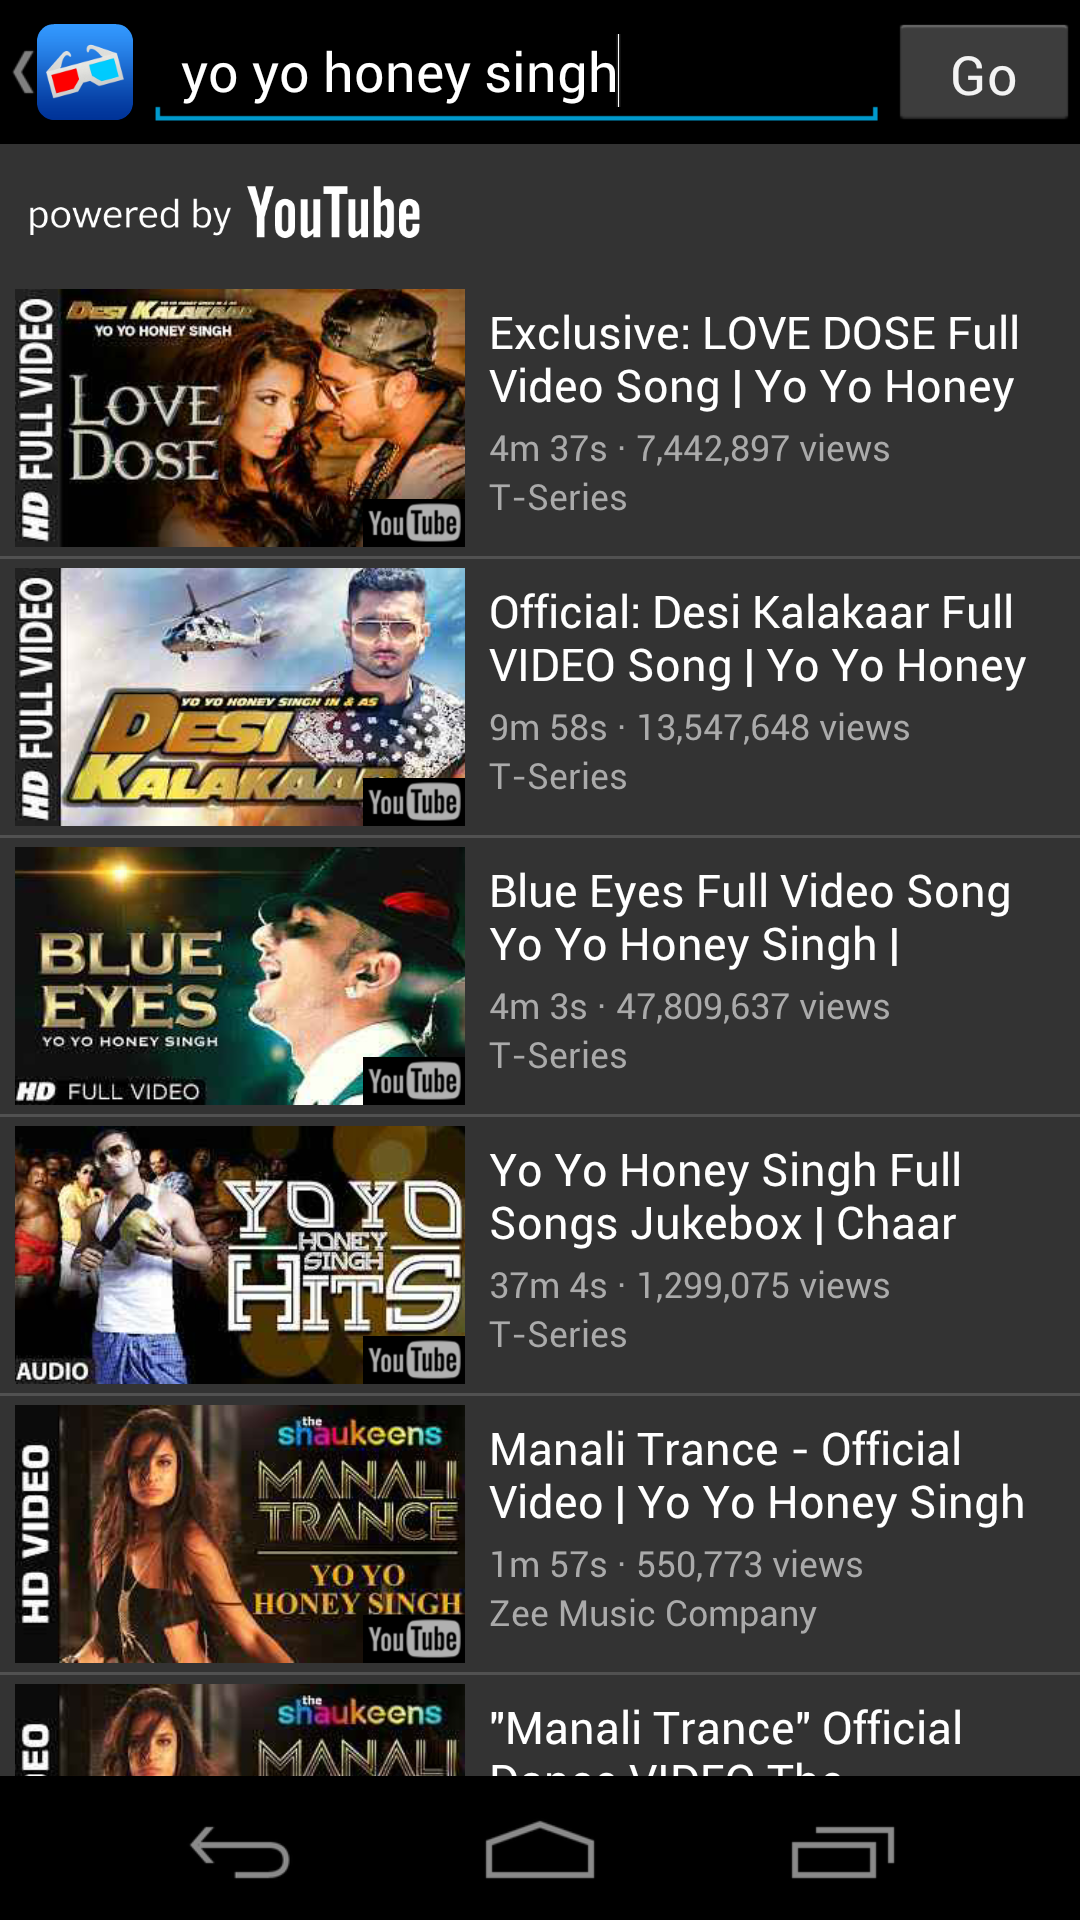
Task: Click the Go search button
Action: pos(984,72)
